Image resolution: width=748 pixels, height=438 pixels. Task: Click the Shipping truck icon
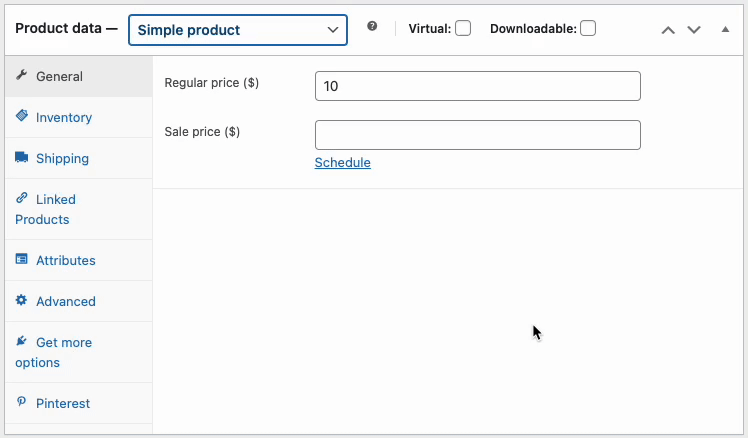click(x=21, y=157)
